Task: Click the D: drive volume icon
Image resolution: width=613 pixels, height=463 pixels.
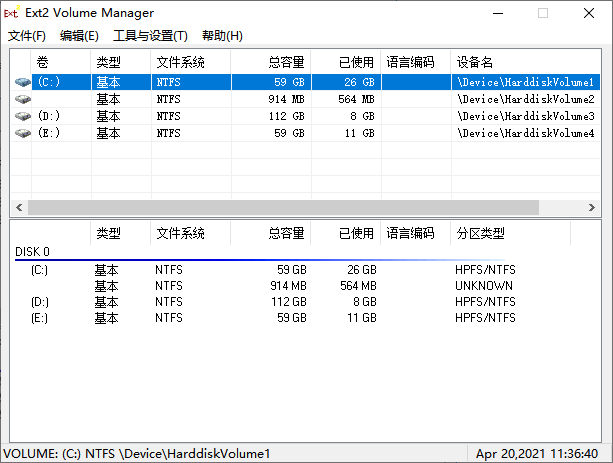Action: coord(23,116)
